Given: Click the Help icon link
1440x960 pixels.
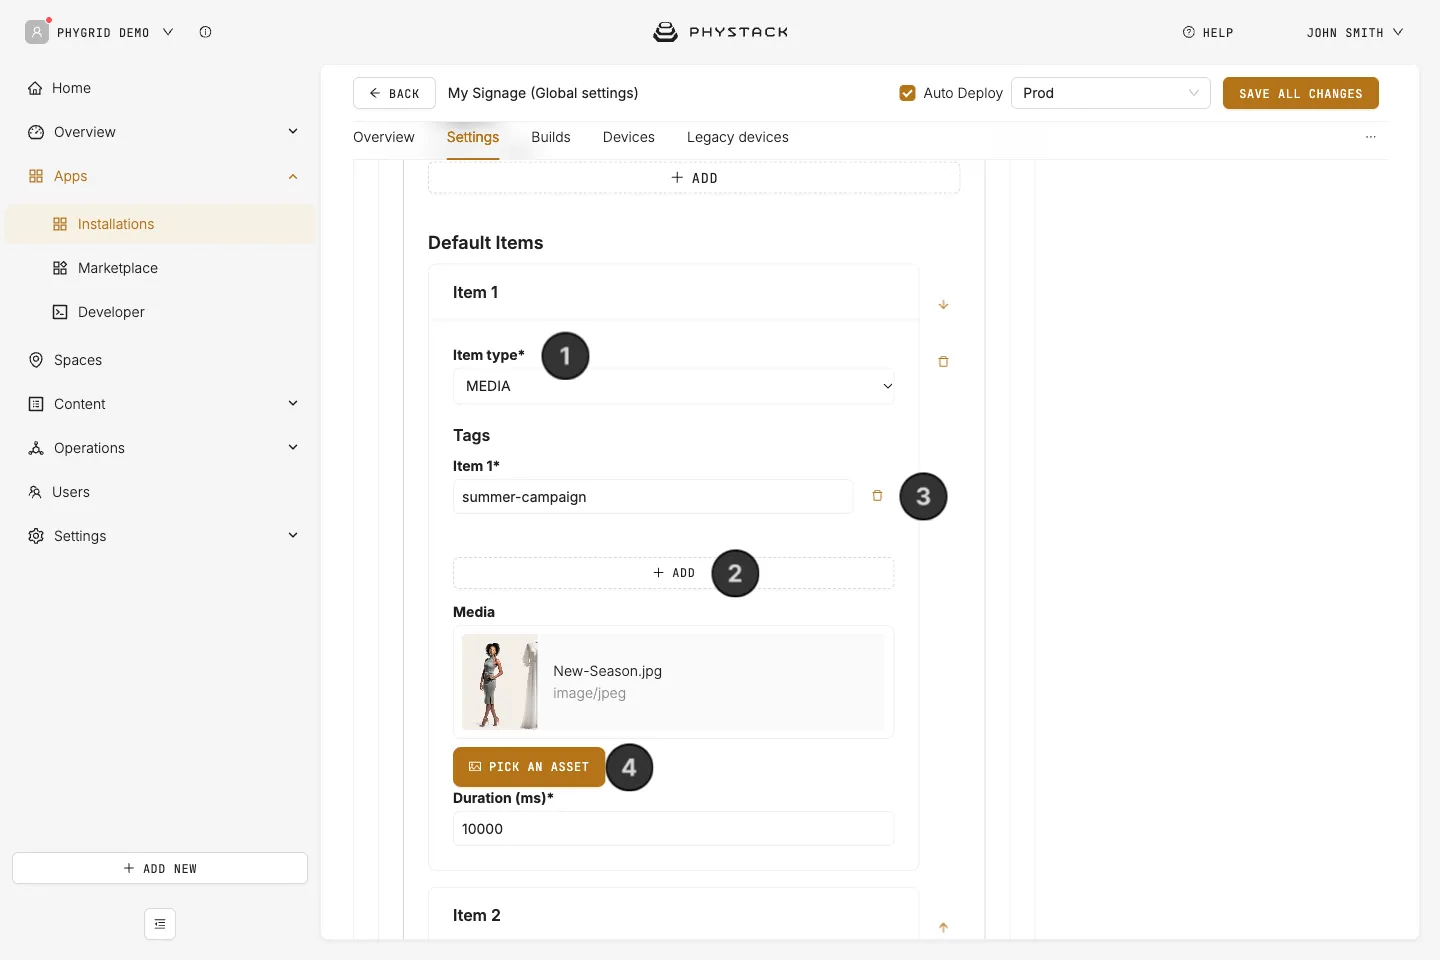Looking at the screenshot, I should [1208, 33].
